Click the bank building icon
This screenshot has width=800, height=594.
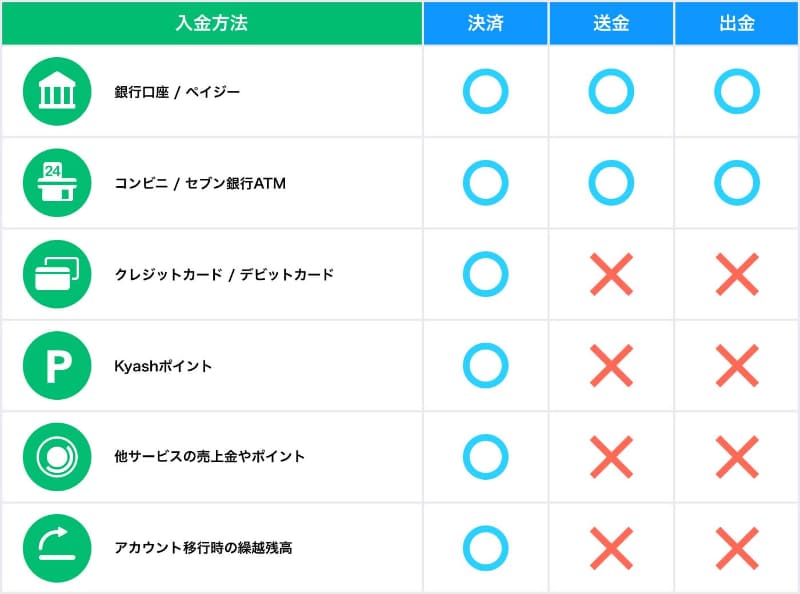(x=57, y=92)
